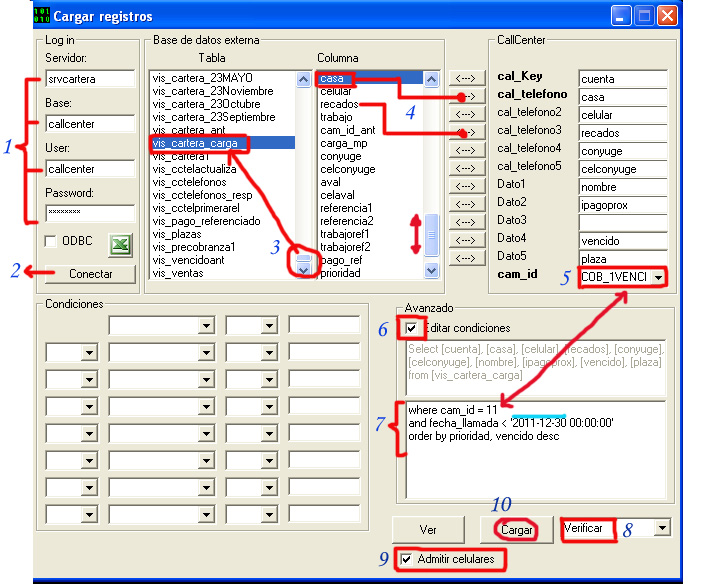Click the arrow button mapping to Dato5

(x=466, y=258)
